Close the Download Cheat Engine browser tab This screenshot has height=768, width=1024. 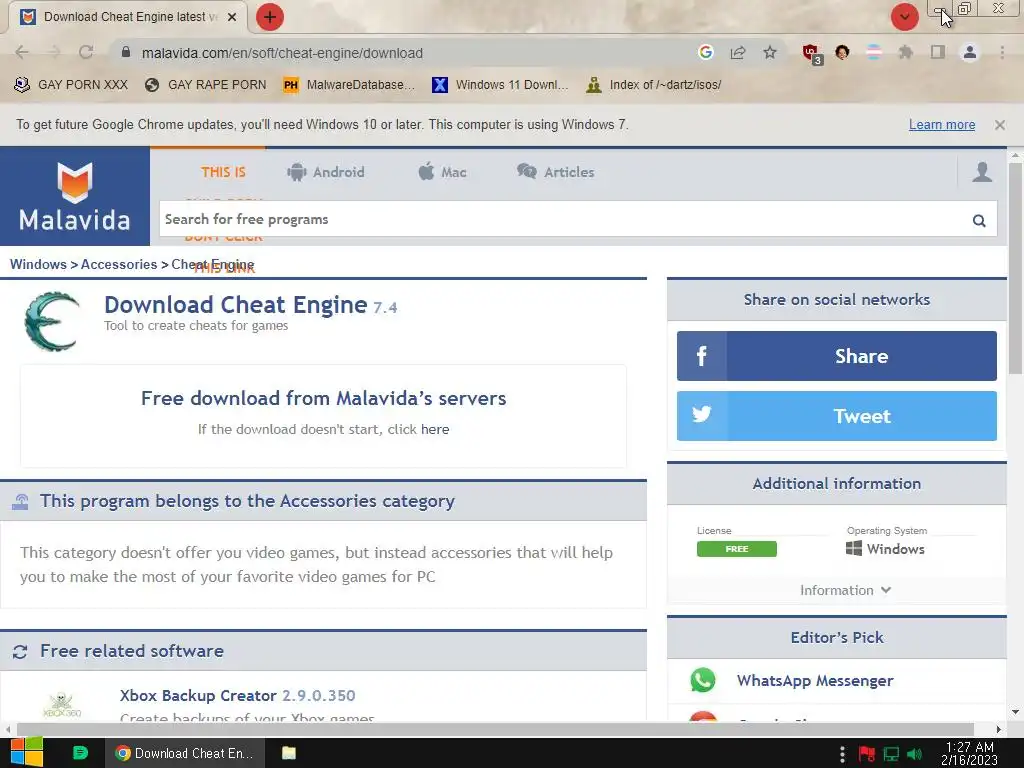[232, 17]
